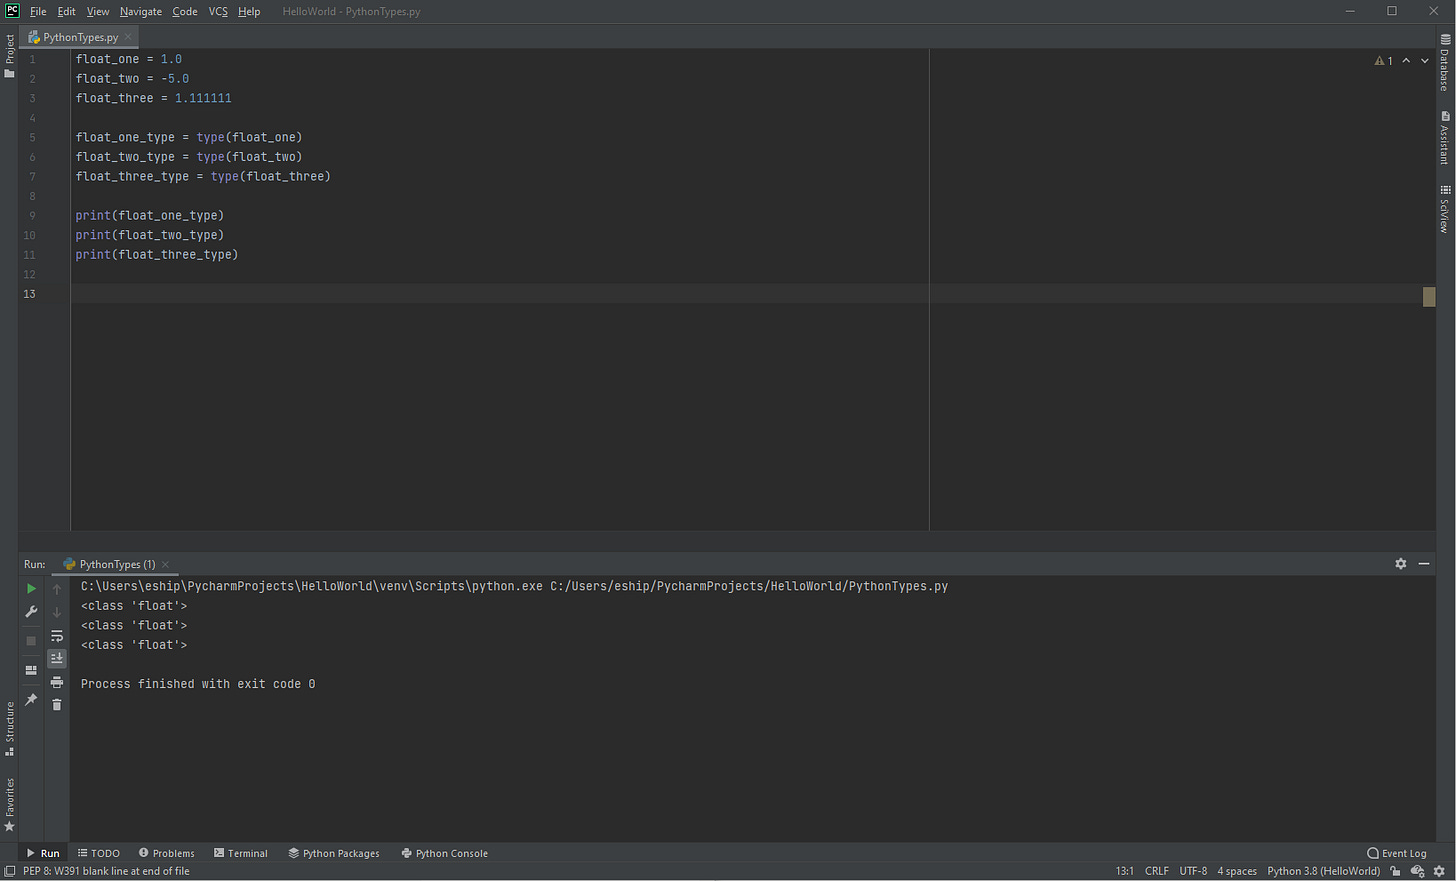Open the Problems tool window
Screen dimensions: 1456x881
click(167, 853)
